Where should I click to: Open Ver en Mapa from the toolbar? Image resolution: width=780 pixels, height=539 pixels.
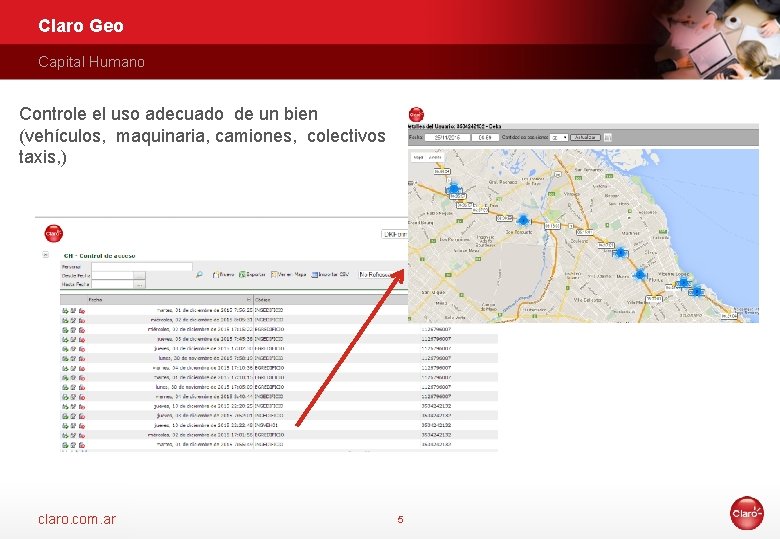tap(289, 274)
